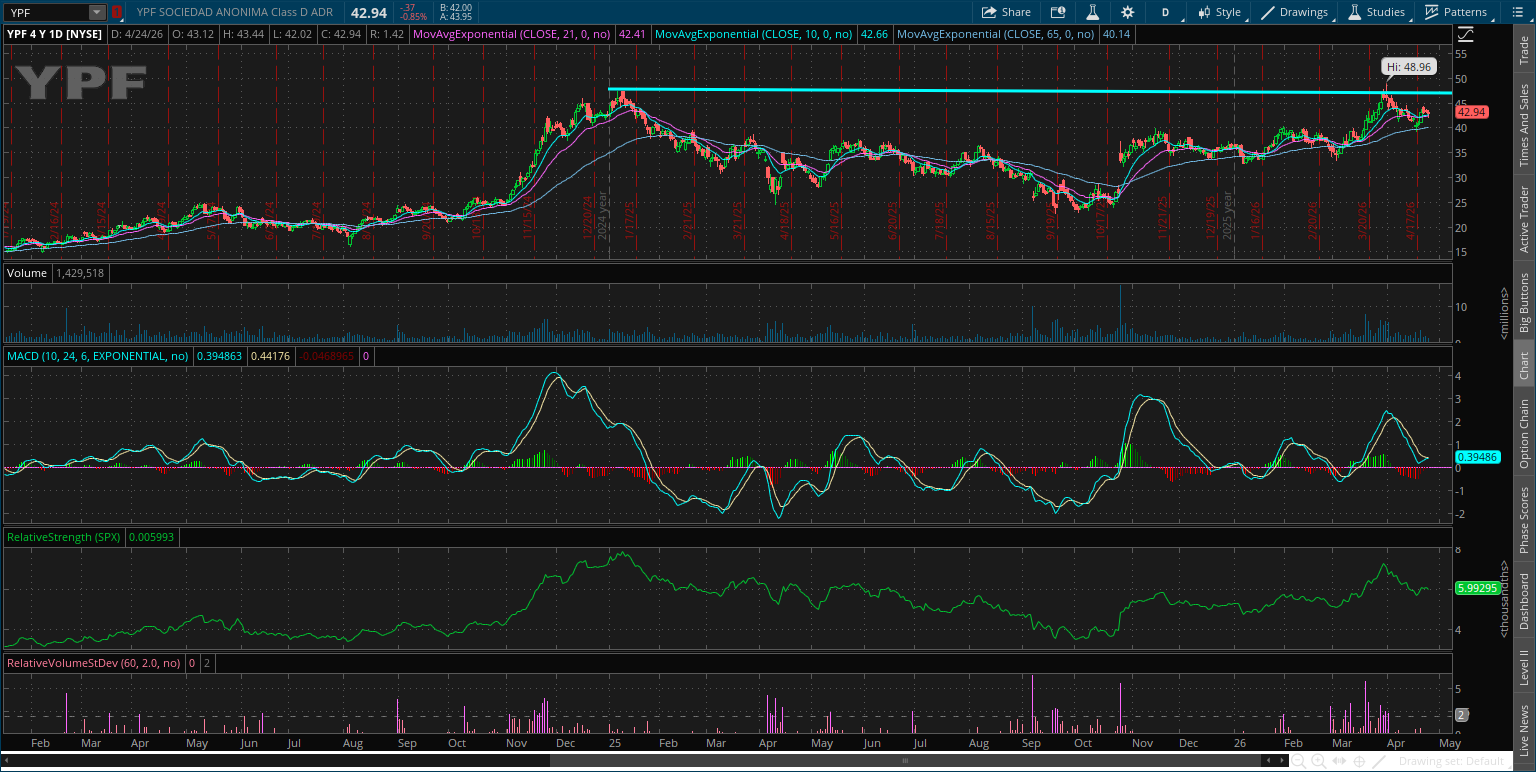Click the 42.94 last price axis tag
This screenshot has width=1536, height=772.
(1472, 113)
